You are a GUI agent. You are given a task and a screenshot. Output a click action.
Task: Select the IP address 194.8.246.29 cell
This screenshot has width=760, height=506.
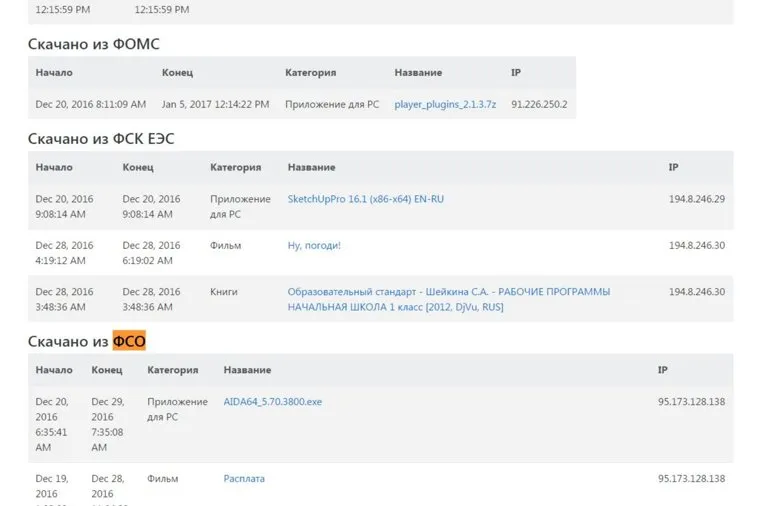696,199
